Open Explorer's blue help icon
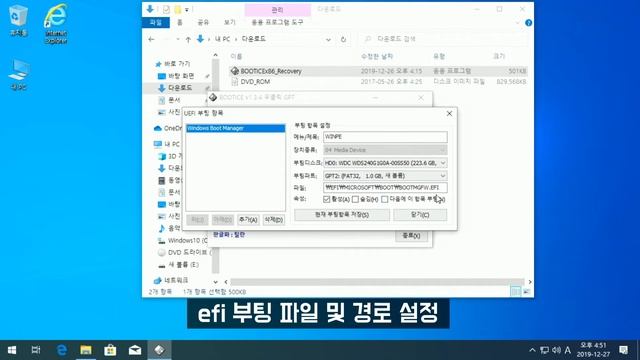The width and height of the screenshot is (640, 360). pyautogui.click(x=529, y=23)
